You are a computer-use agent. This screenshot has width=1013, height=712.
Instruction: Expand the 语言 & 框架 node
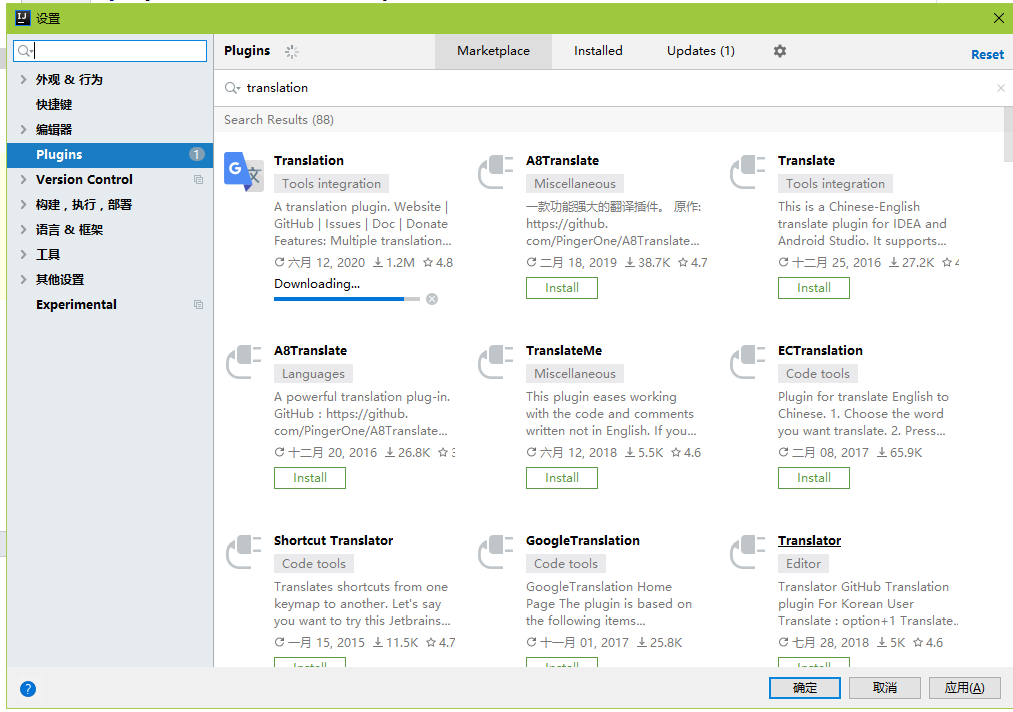point(23,229)
